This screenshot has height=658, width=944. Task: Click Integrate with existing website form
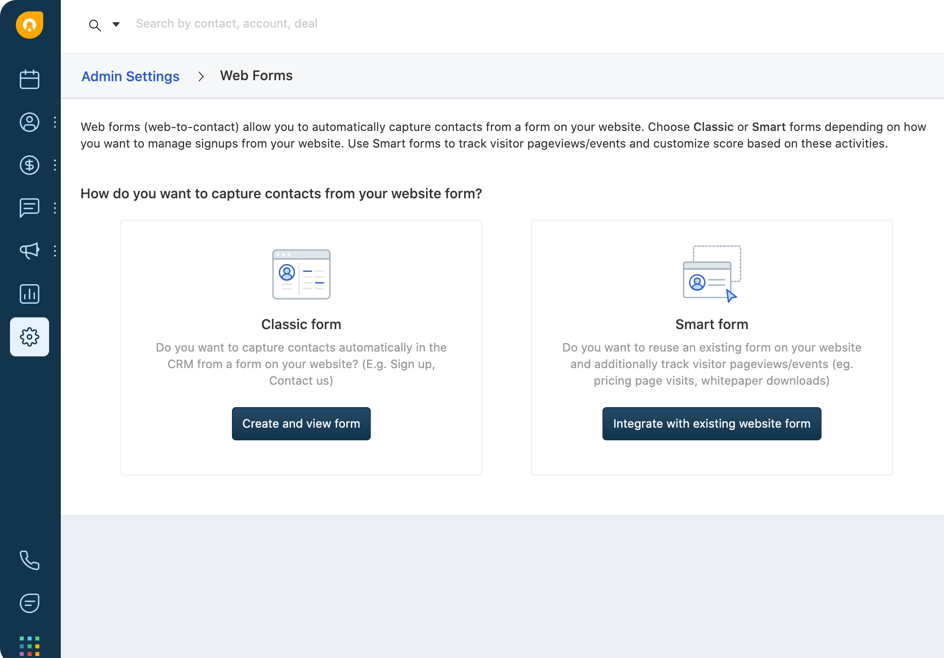(711, 424)
